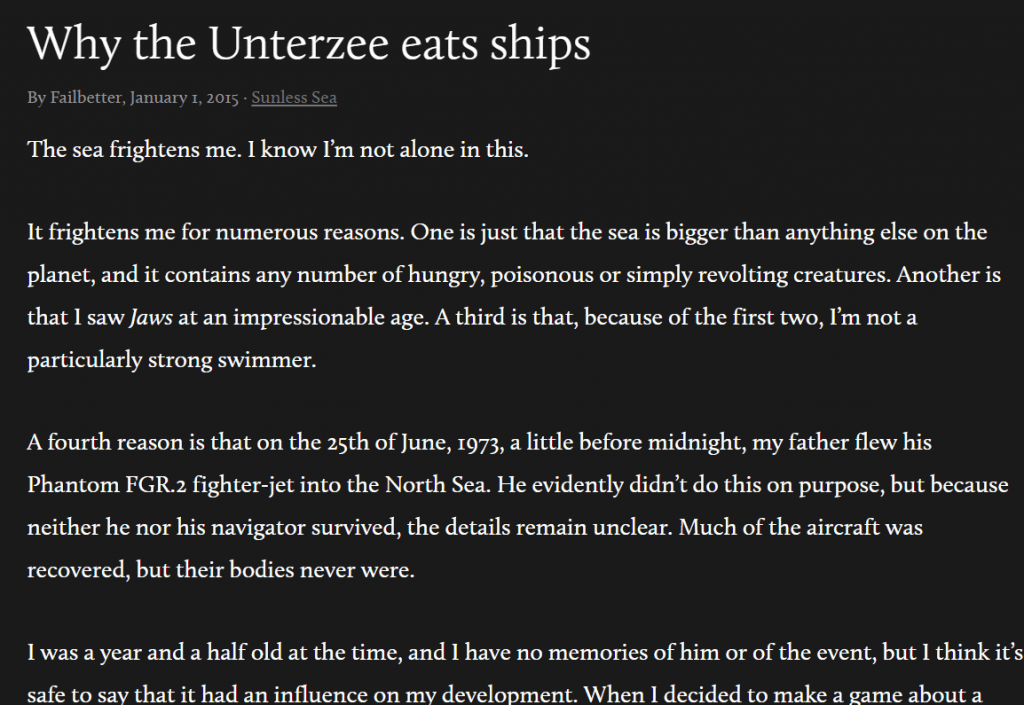Screen dimensions: 1024x705
Task: Click the sentence "The sea frightens me."
Action: (135, 149)
